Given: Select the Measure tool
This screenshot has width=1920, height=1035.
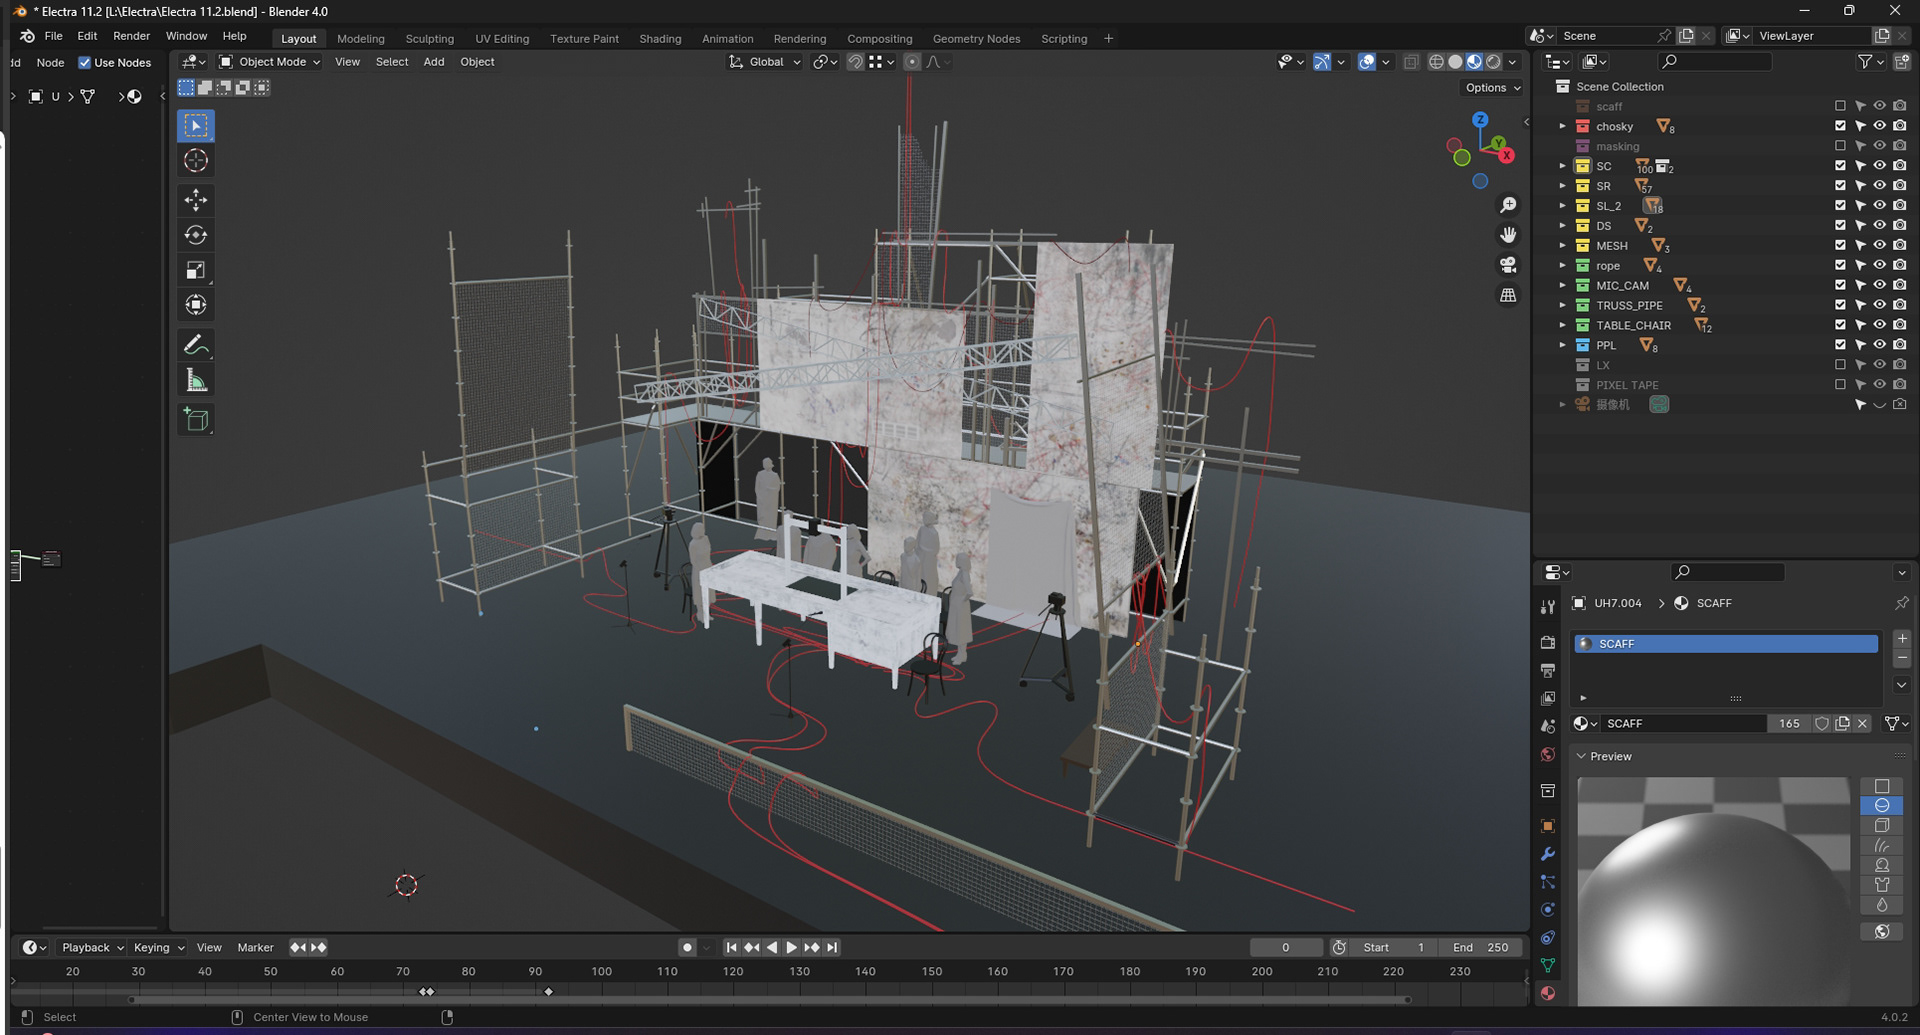Looking at the screenshot, I should click(196, 381).
